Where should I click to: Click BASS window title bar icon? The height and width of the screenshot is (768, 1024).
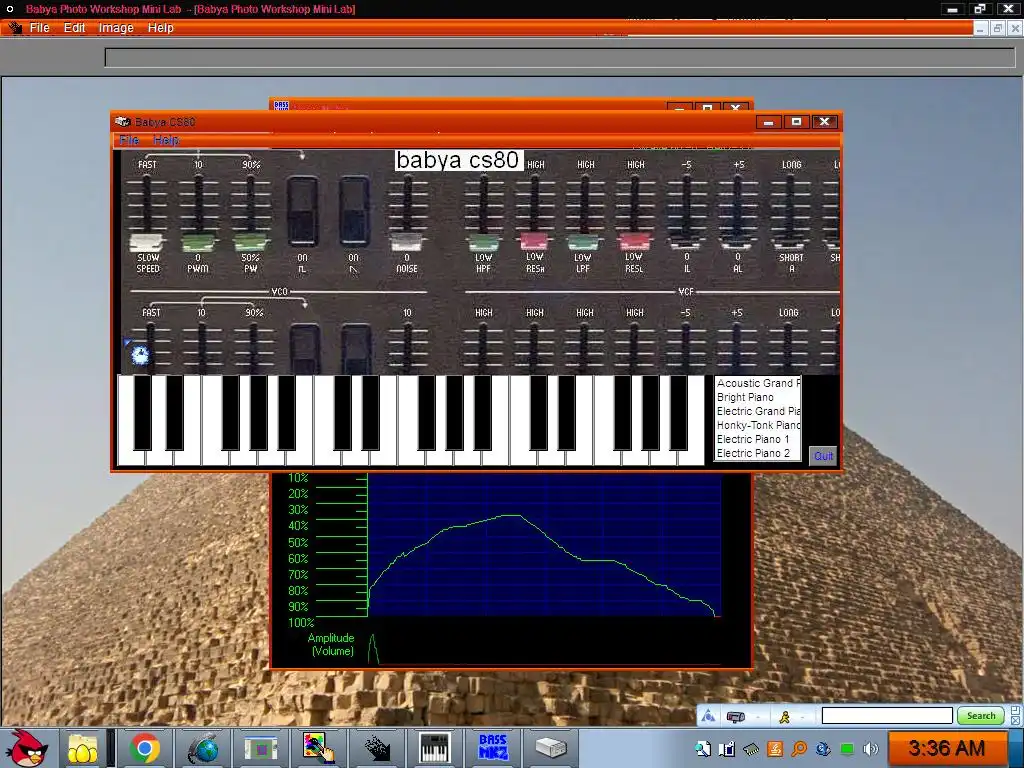click(281, 105)
